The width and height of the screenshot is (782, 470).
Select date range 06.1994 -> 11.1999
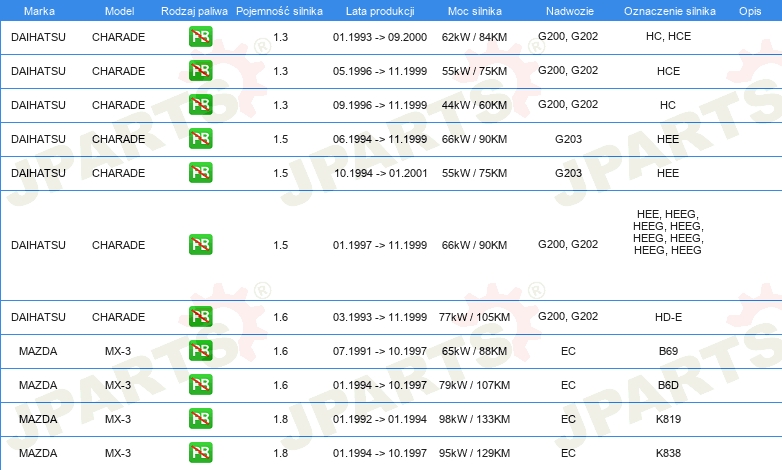pyautogui.click(x=380, y=139)
